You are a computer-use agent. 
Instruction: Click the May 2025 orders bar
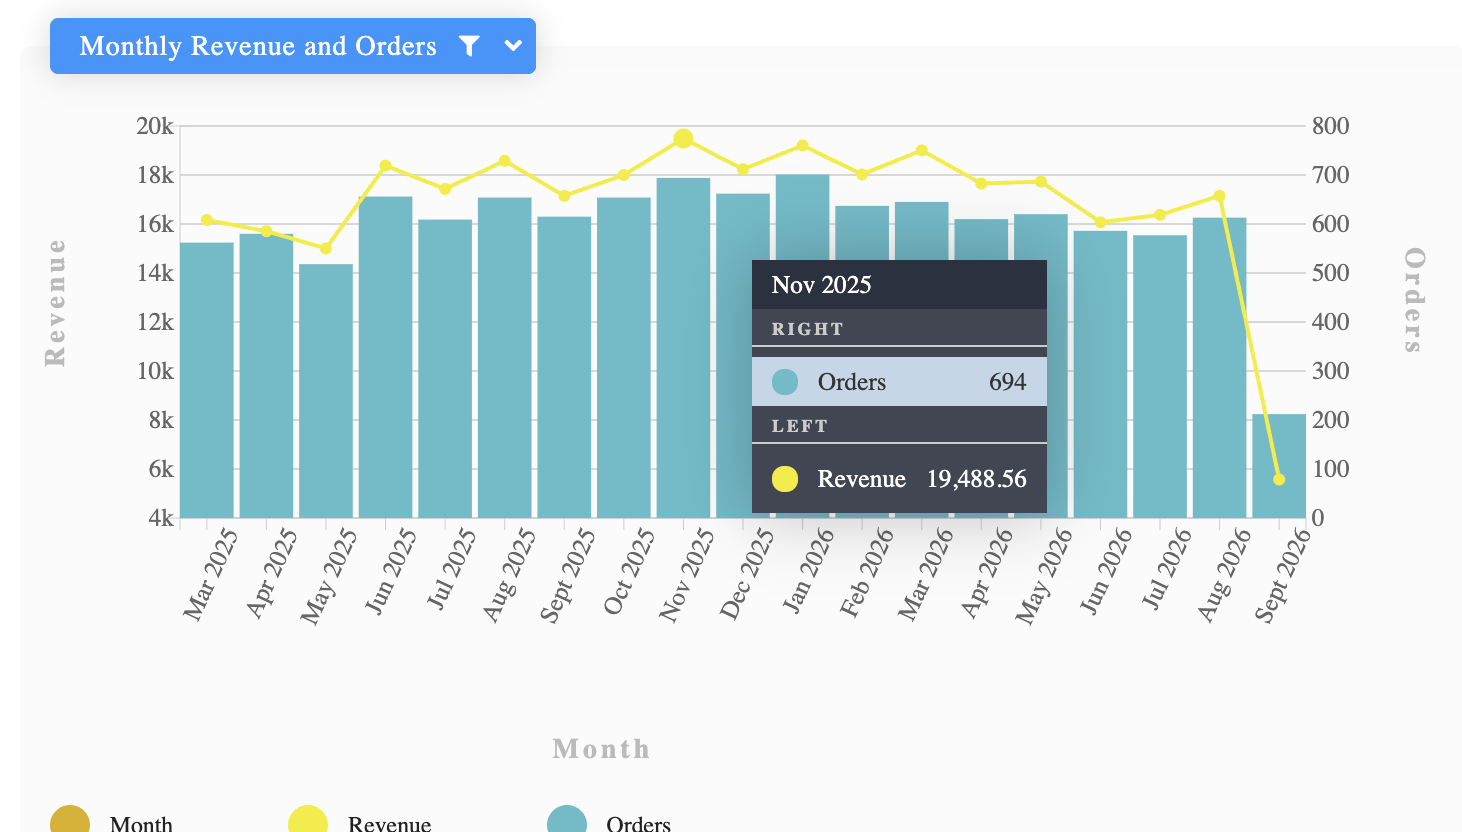[326, 391]
